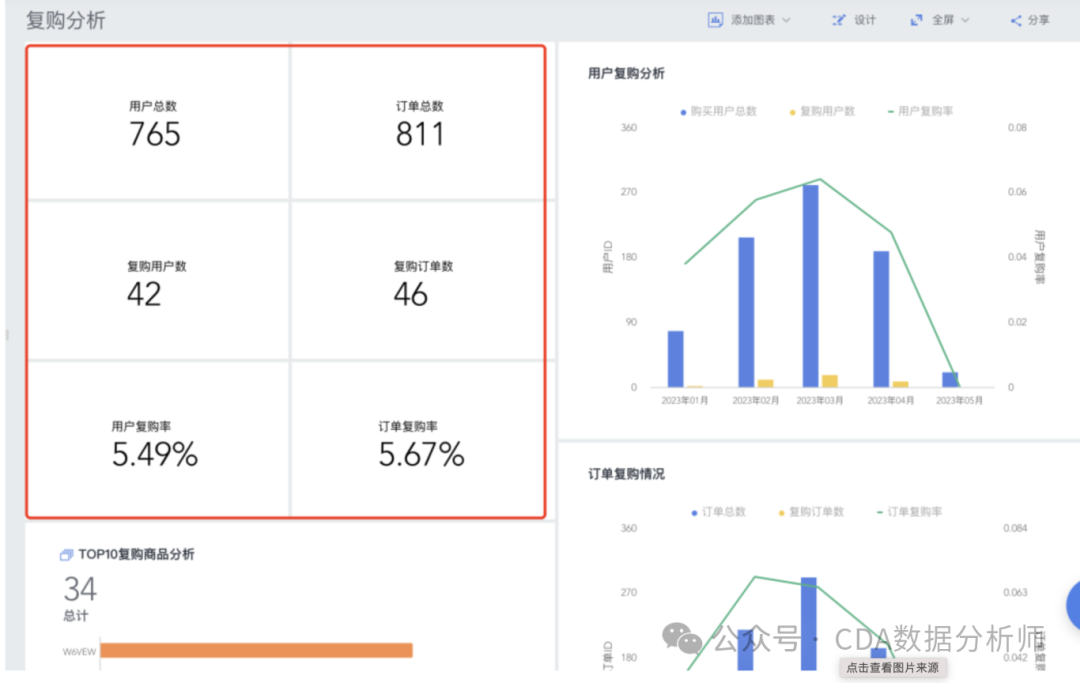Click the 添加图表 chart icon

715,20
